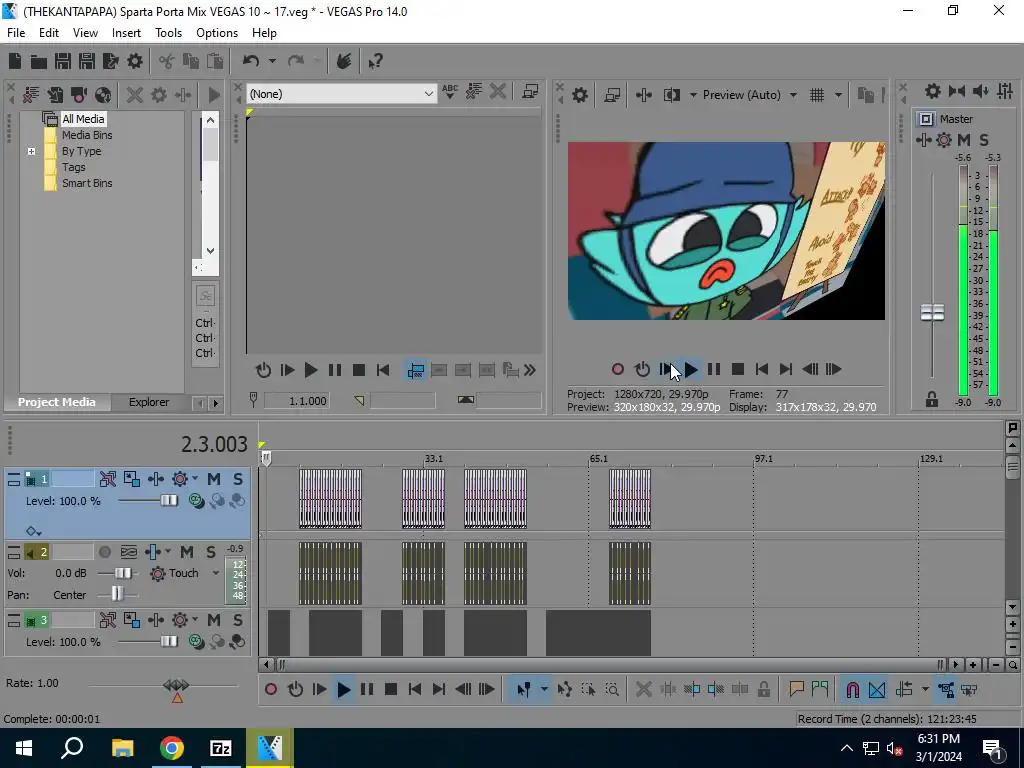The width and height of the screenshot is (1024, 768).
Task: Click Render As icon in main toolbar
Action: pyautogui.click(x=111, y=61)
